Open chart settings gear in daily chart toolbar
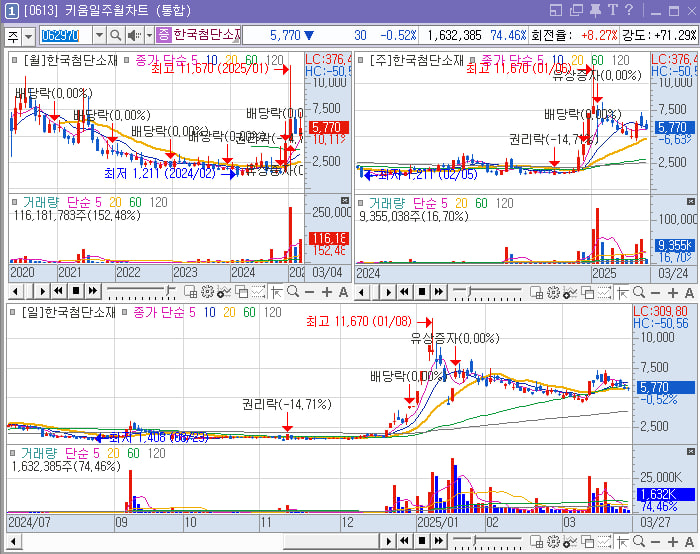Viewport: 700px width, 554px height. click(553, 542)
